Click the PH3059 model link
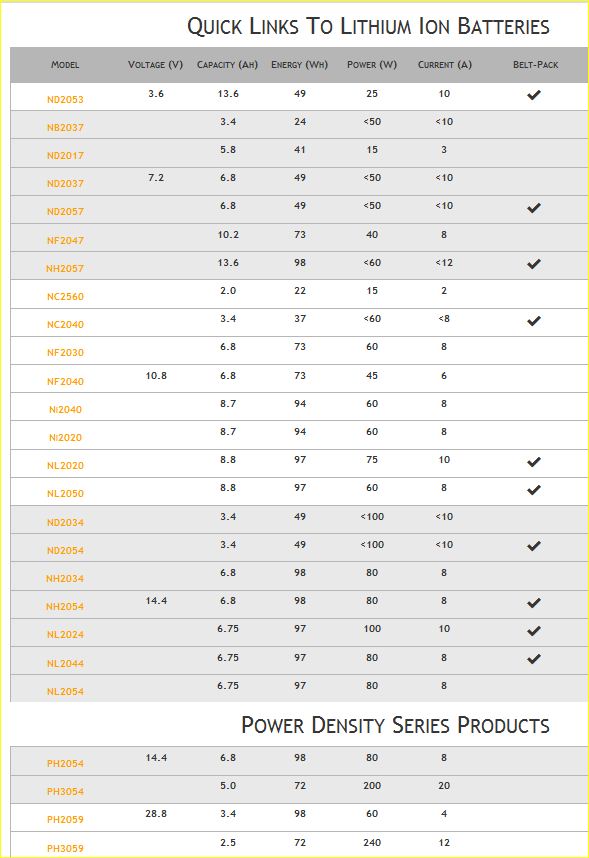The image size is (589, 858). [65, 849]
